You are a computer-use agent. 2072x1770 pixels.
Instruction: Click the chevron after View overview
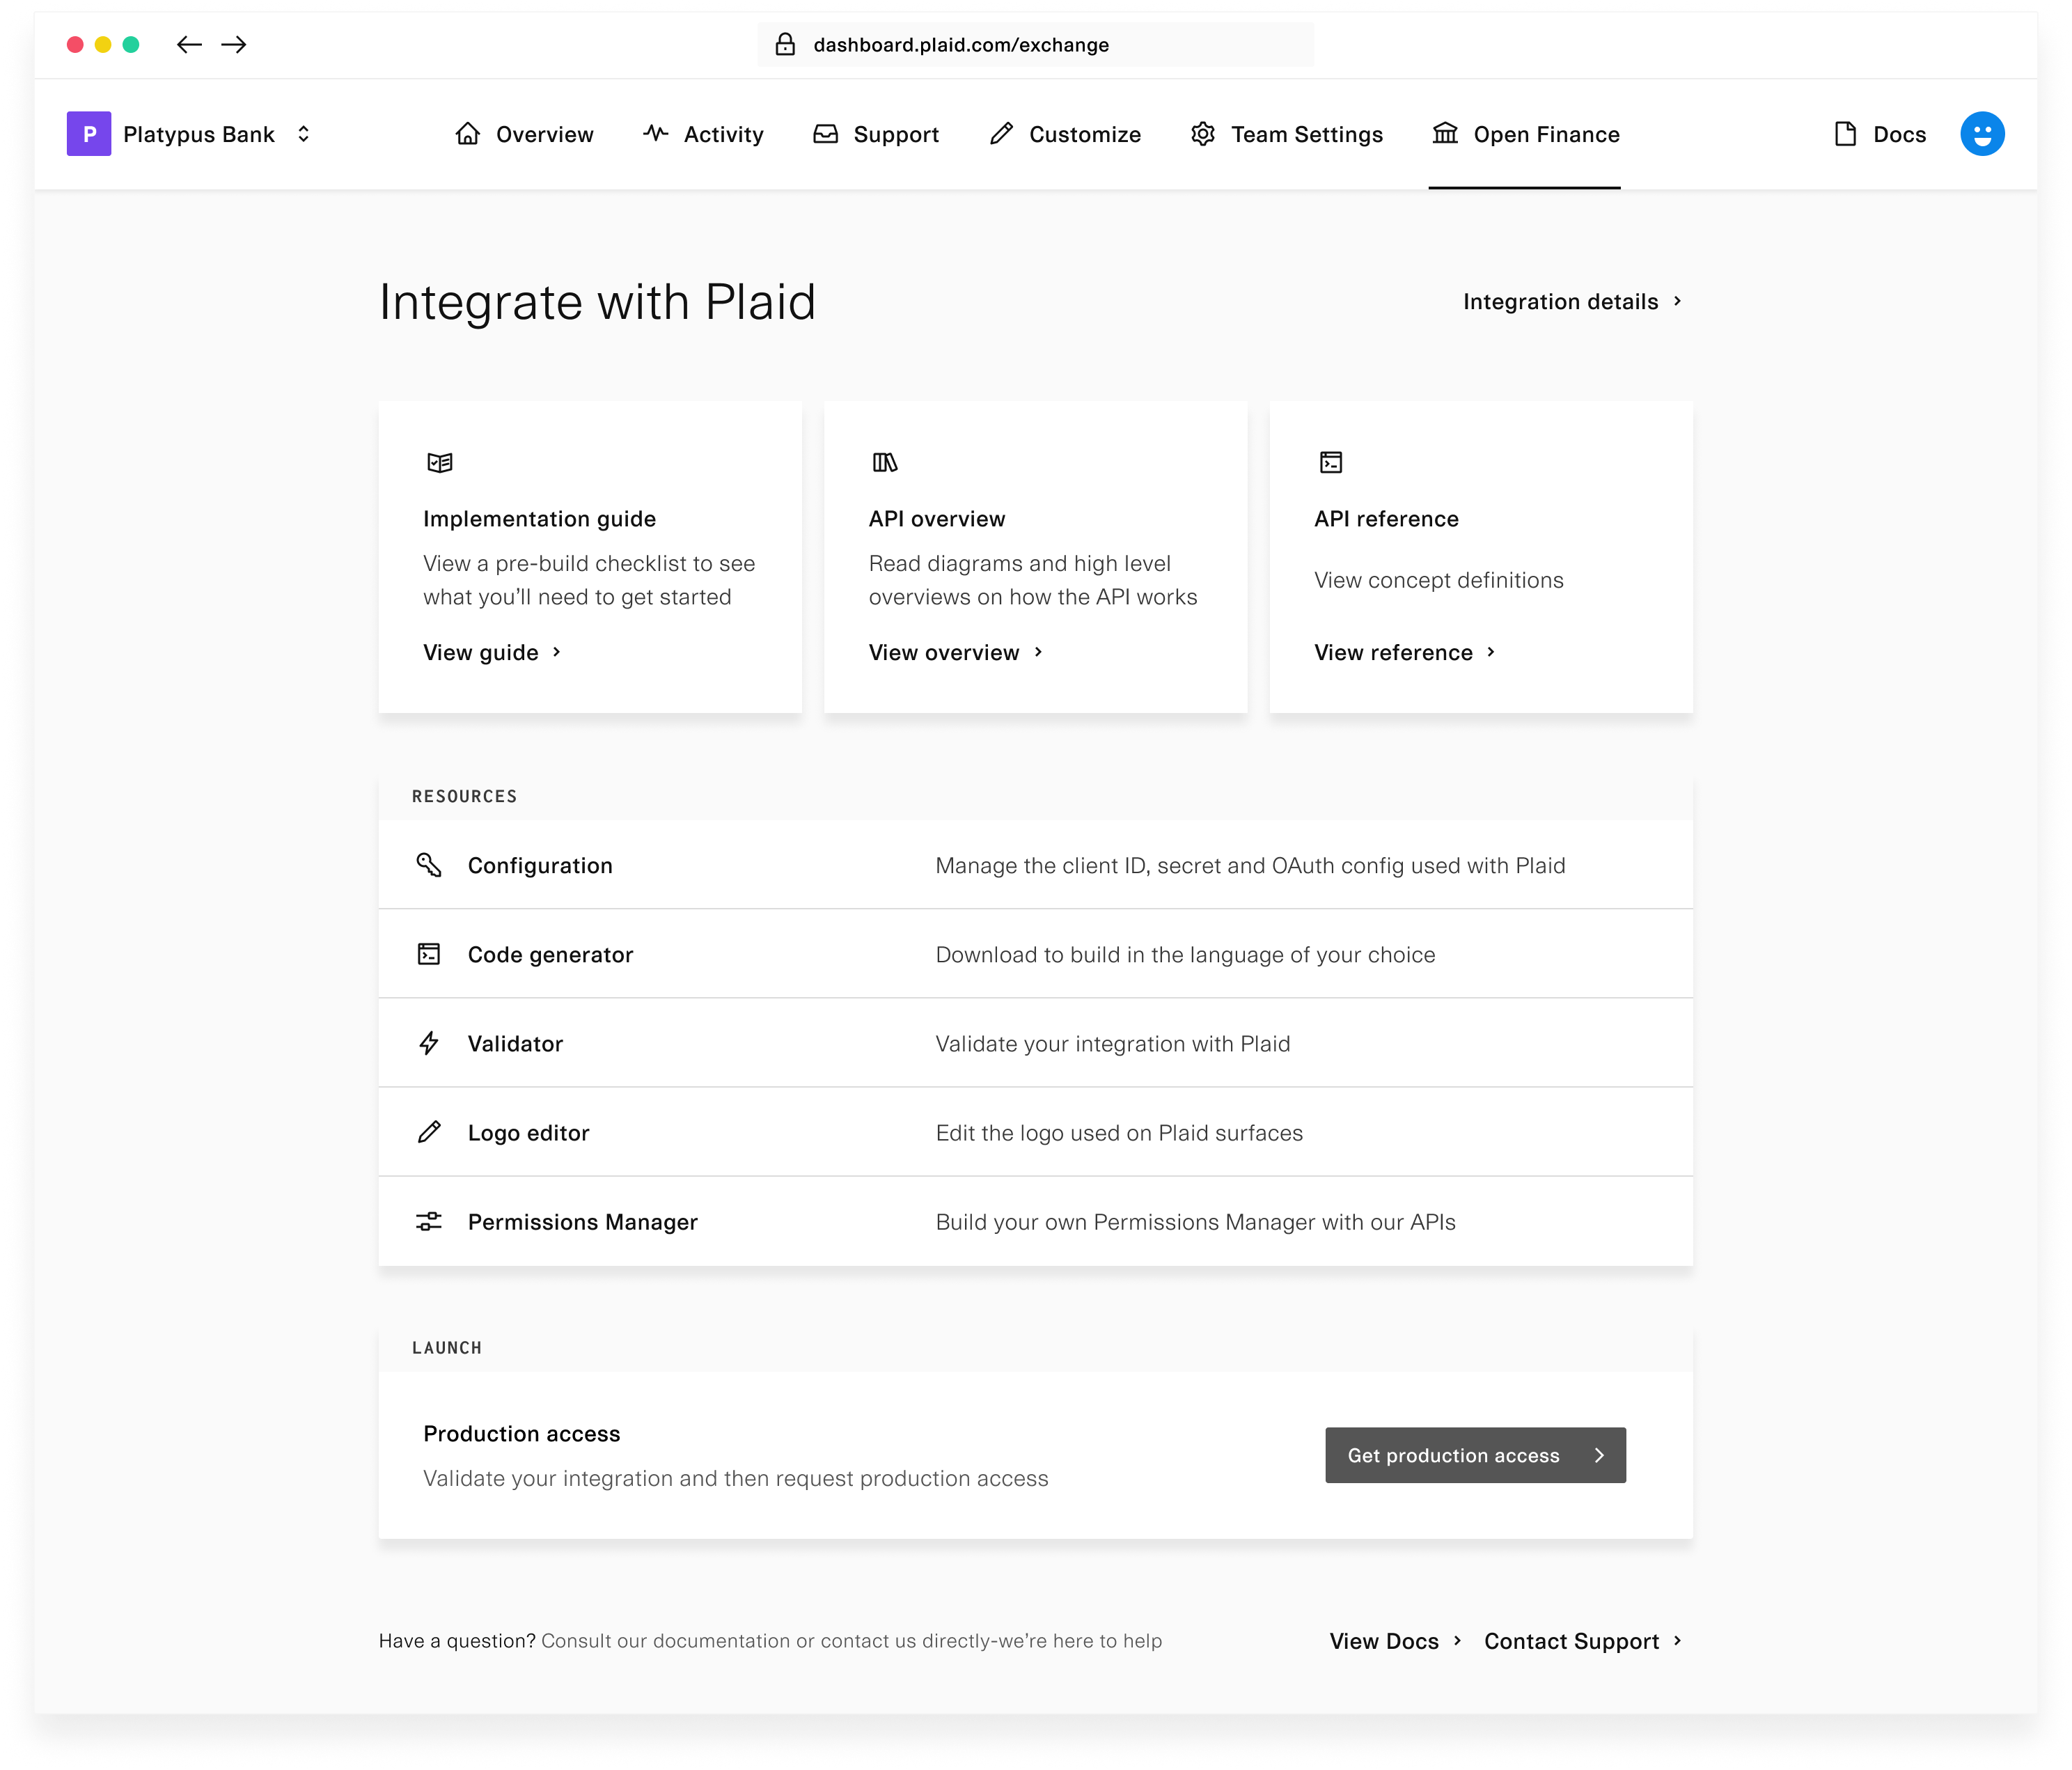[x=1038, y=652]
